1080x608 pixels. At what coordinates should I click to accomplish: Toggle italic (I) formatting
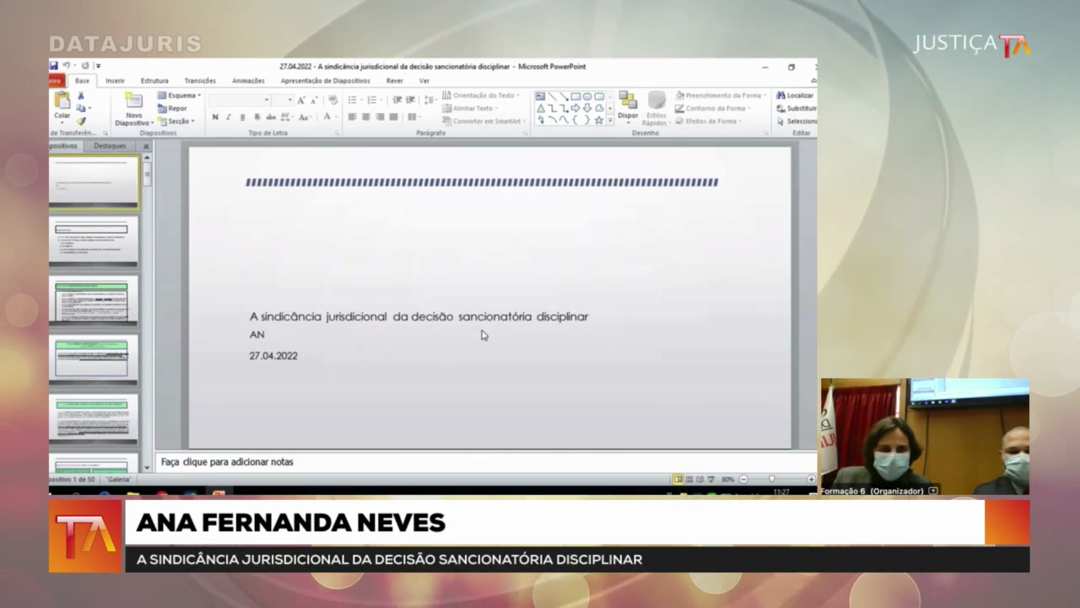tap(229, 117)
